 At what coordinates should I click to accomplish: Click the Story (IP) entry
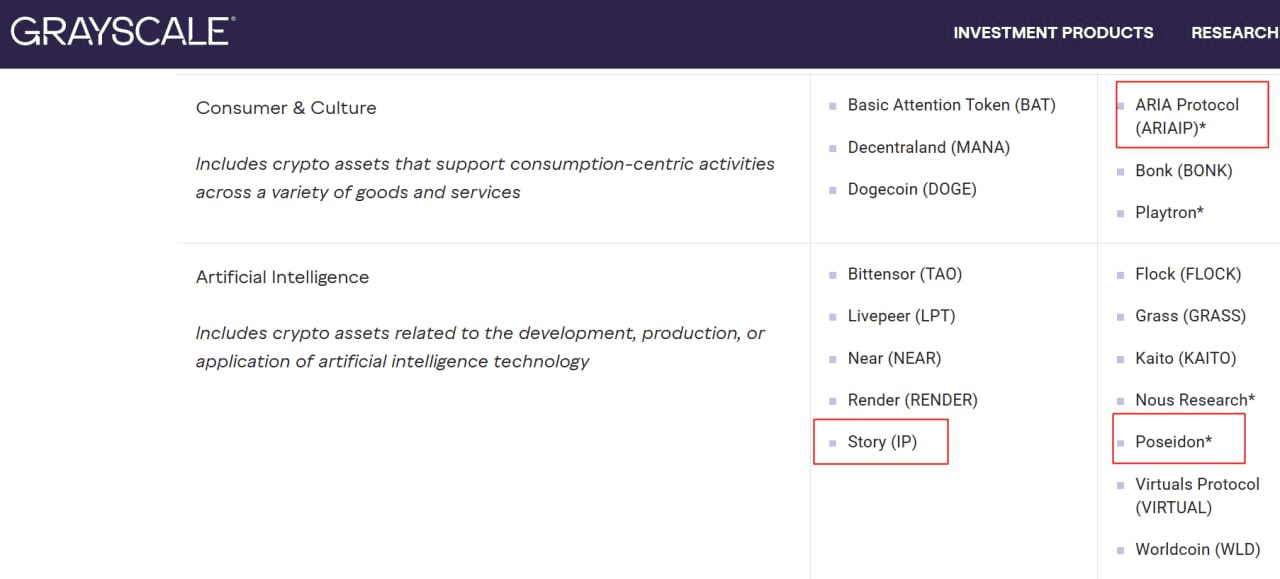coord(882,442)
